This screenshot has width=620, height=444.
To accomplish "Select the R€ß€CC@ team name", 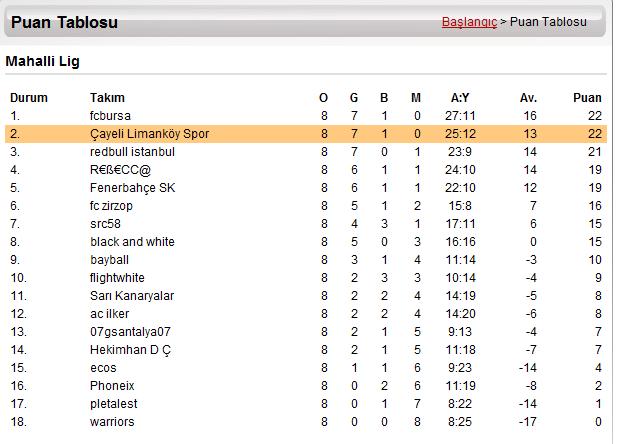I will coord(121,170).
